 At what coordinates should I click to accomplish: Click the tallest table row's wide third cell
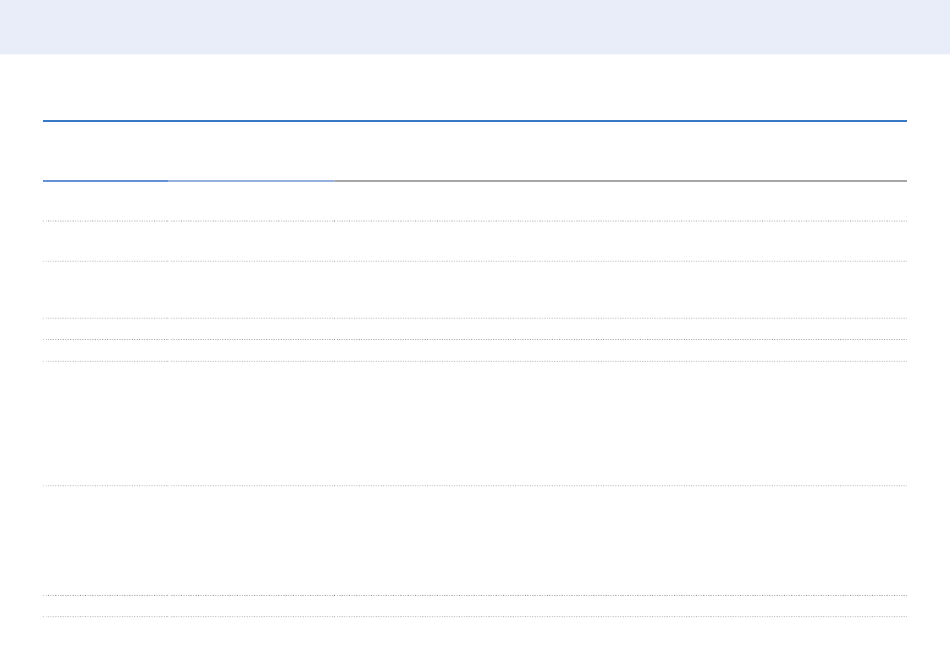[621, 424]
